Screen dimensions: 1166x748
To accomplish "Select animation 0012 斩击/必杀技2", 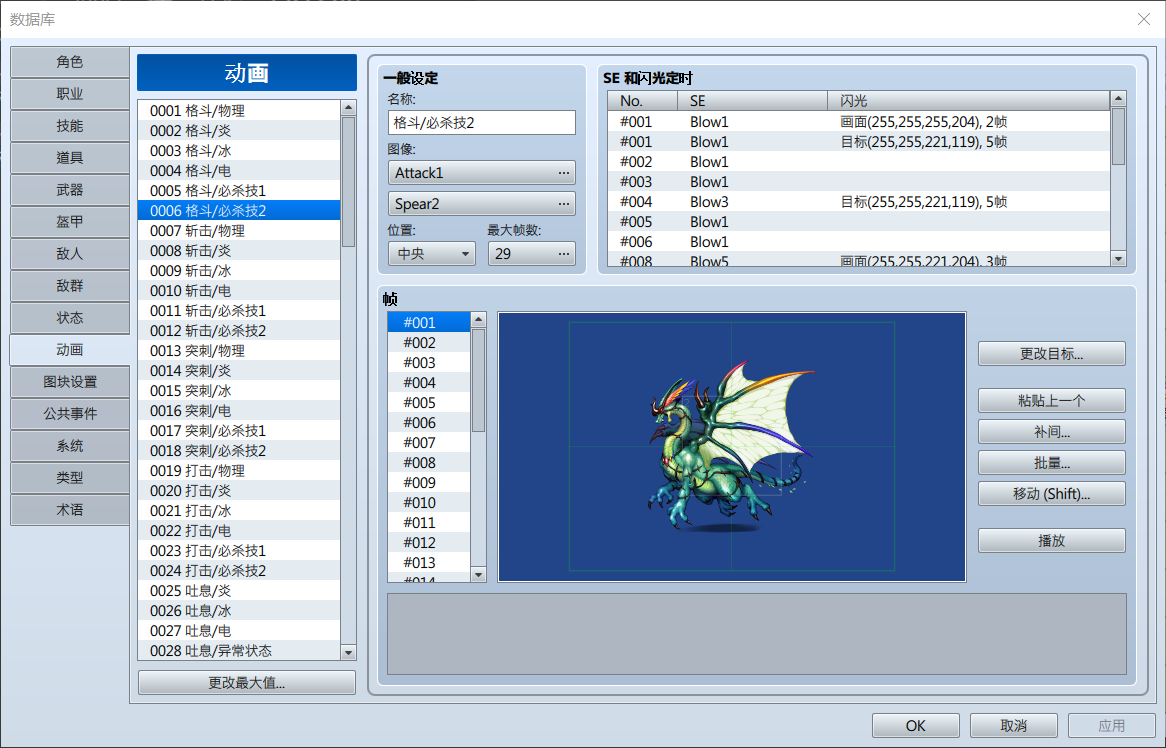I will [x=239, y=331].
